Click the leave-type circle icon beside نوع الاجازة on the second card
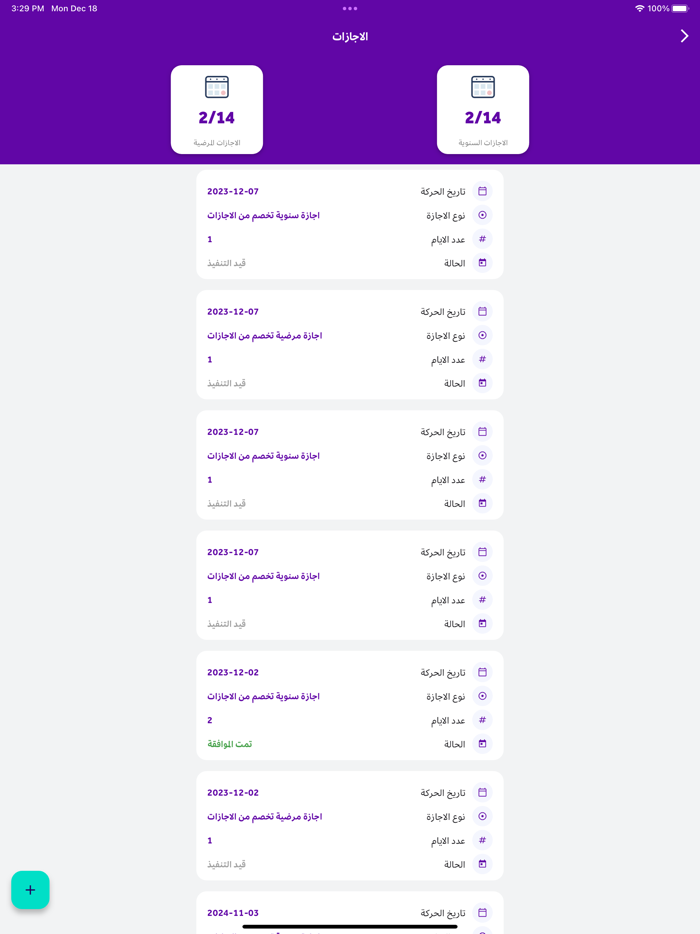This screenshot has height=934, width=700. 482,335
